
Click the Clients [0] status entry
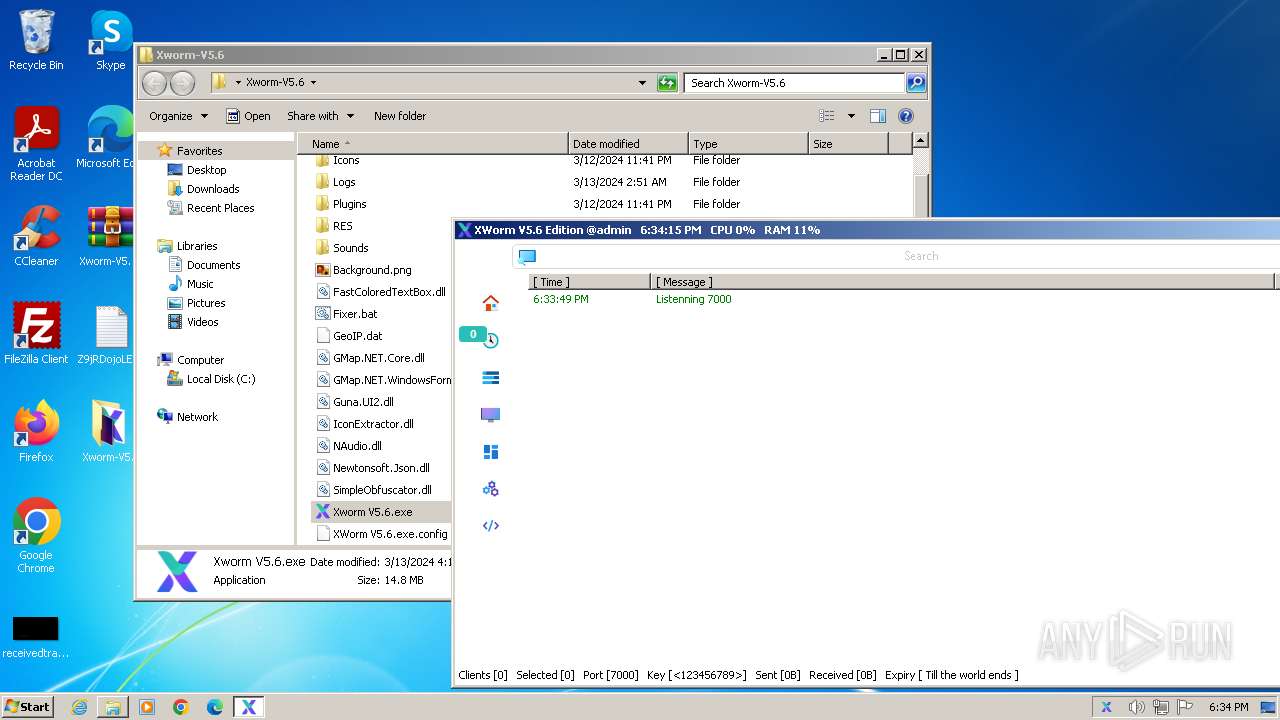click(x=483, y=675)
